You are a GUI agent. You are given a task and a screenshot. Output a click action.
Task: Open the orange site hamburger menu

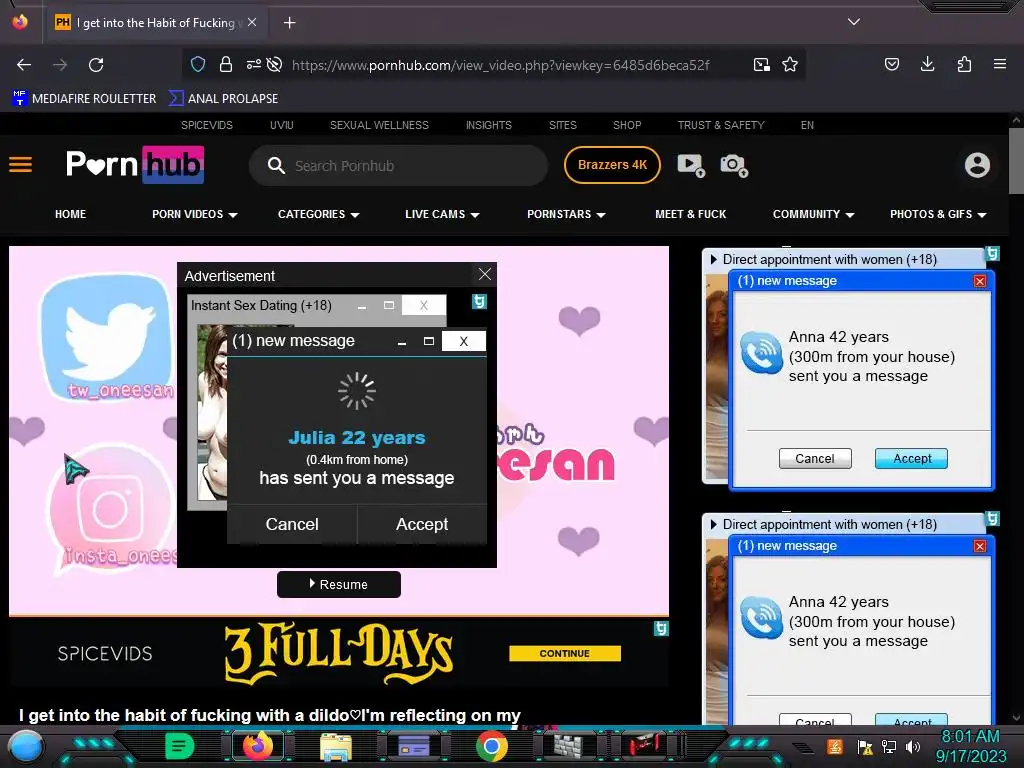click(x=20, y=165)
